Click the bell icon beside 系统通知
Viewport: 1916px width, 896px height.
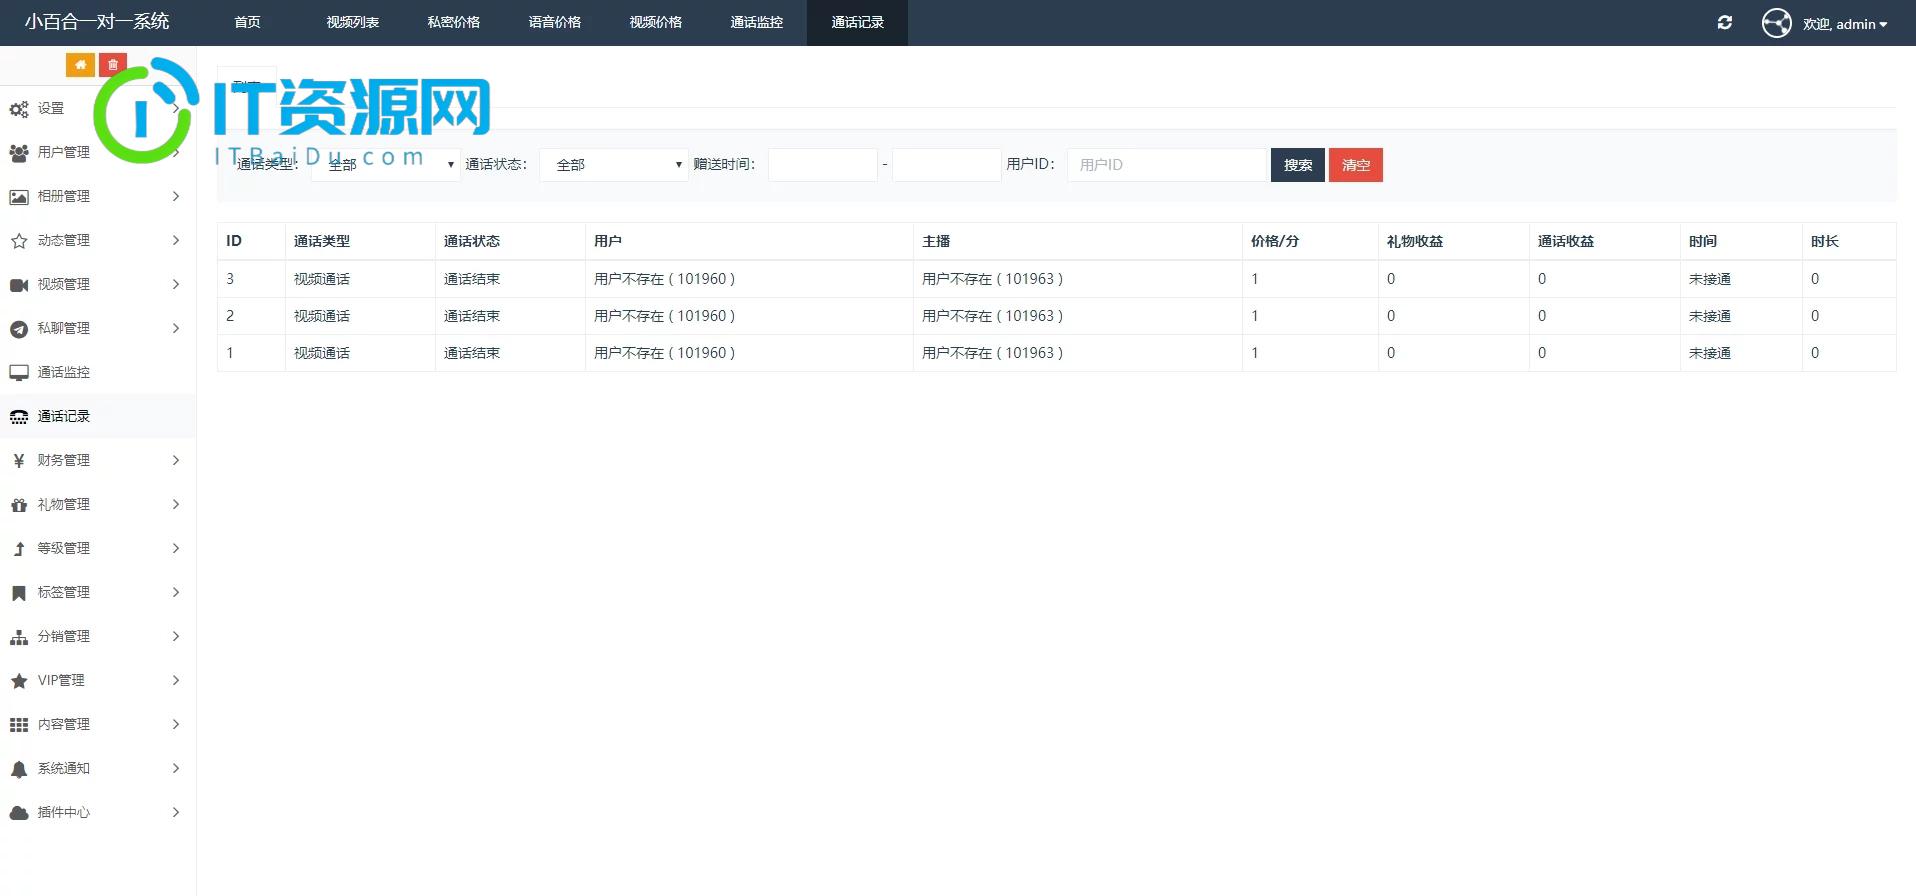tap(19, 769)
